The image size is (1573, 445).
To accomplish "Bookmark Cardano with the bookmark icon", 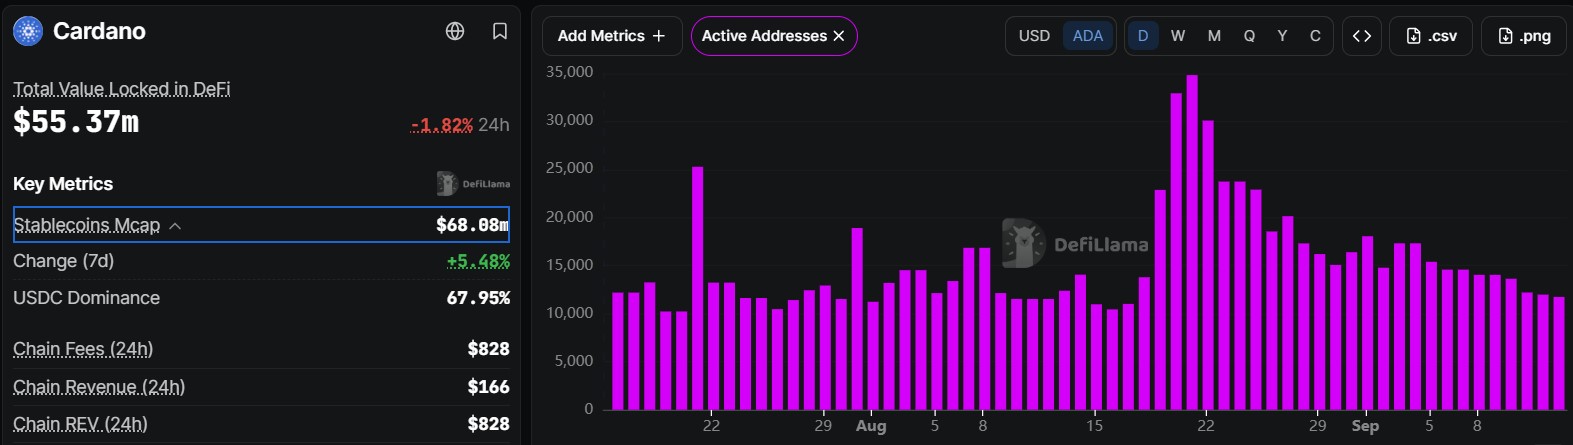I will coord(500,31).
